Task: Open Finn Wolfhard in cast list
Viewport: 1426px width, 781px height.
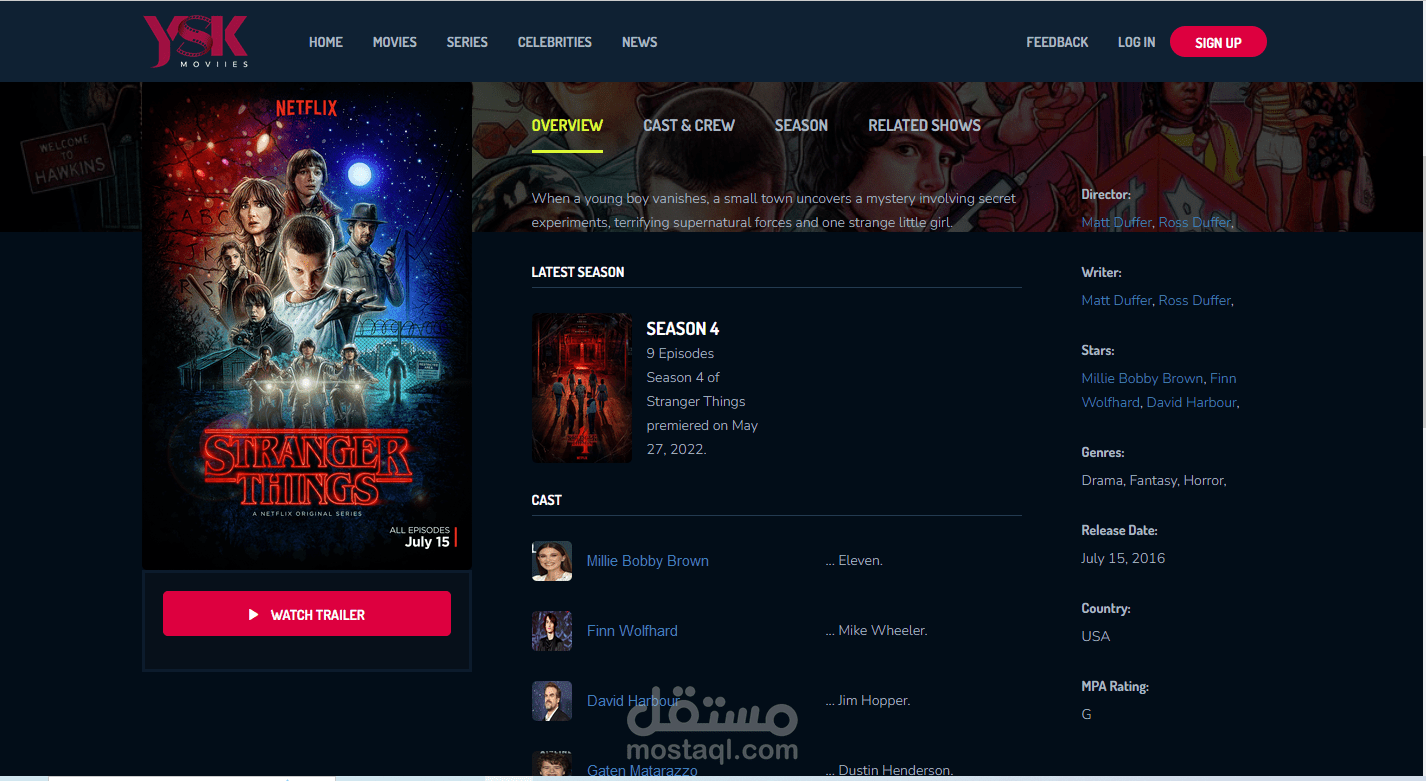Action: (632, 631)
